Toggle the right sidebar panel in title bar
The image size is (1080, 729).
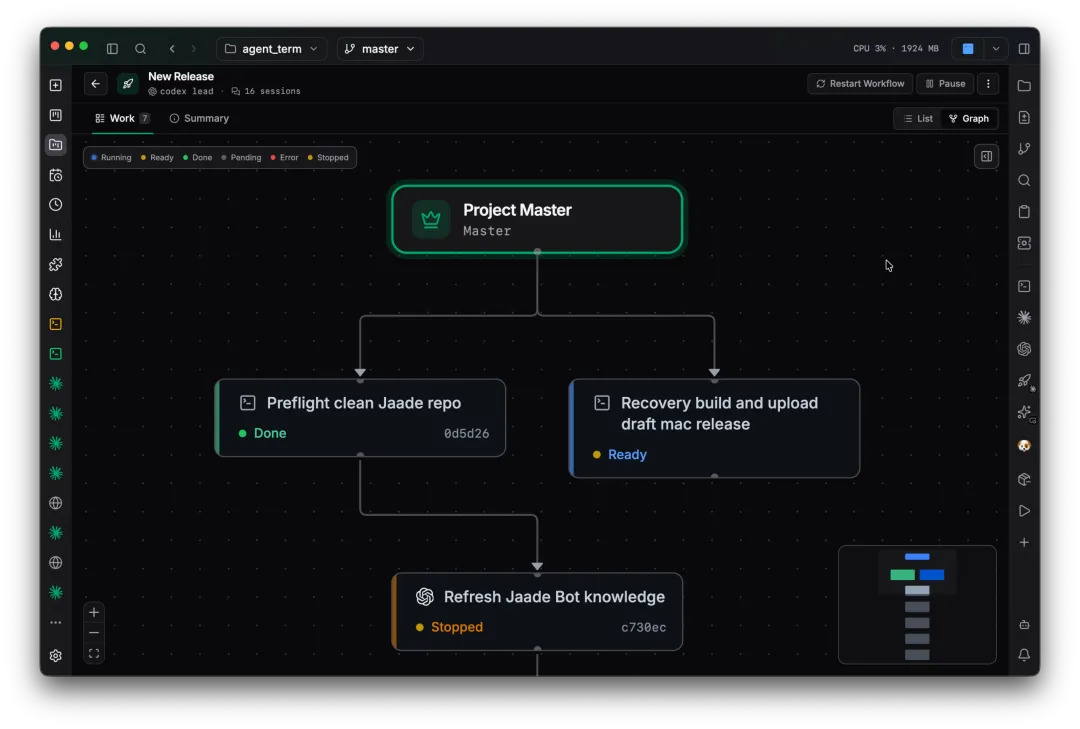click(x=1024, y=49)
